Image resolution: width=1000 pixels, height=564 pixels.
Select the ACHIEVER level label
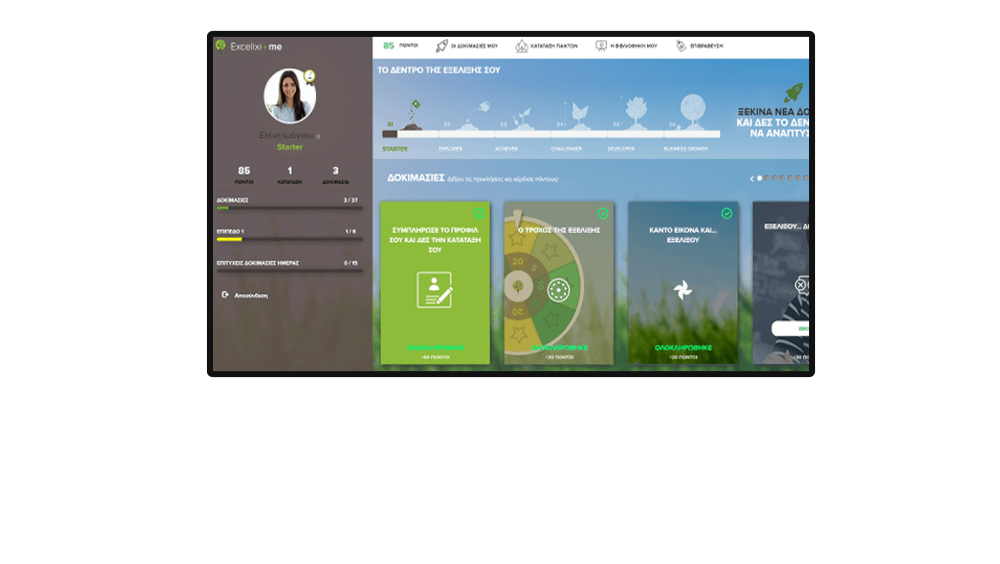[x=506, y=149]
